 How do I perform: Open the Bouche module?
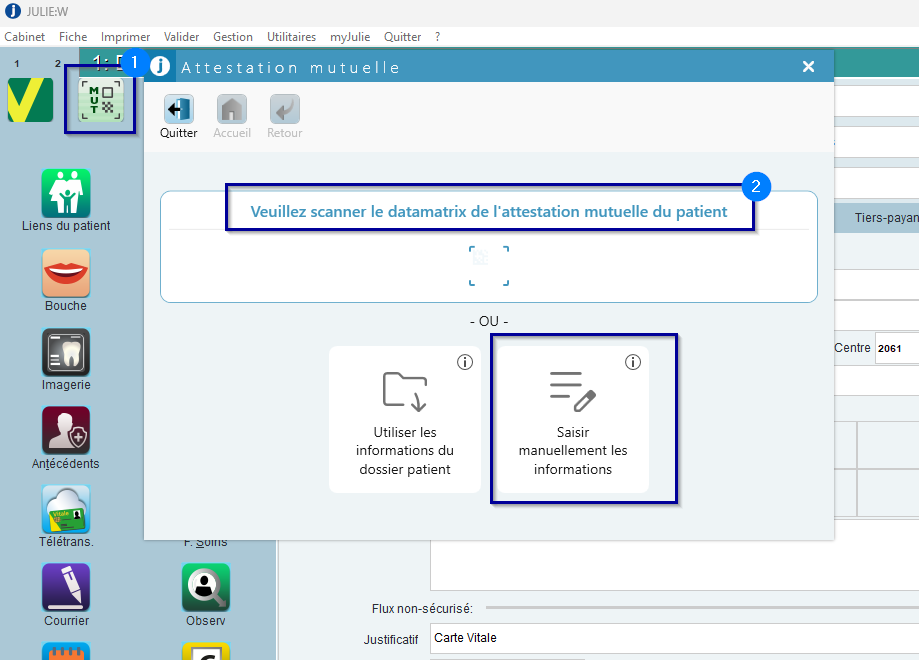tap(66, 280)
